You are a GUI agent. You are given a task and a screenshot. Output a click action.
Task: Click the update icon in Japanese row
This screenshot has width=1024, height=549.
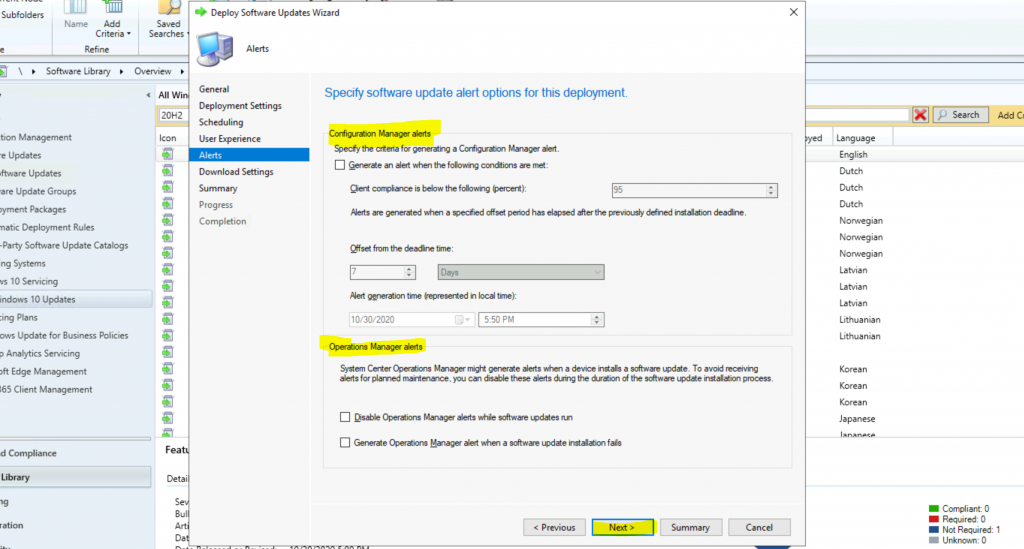point(168,418)
